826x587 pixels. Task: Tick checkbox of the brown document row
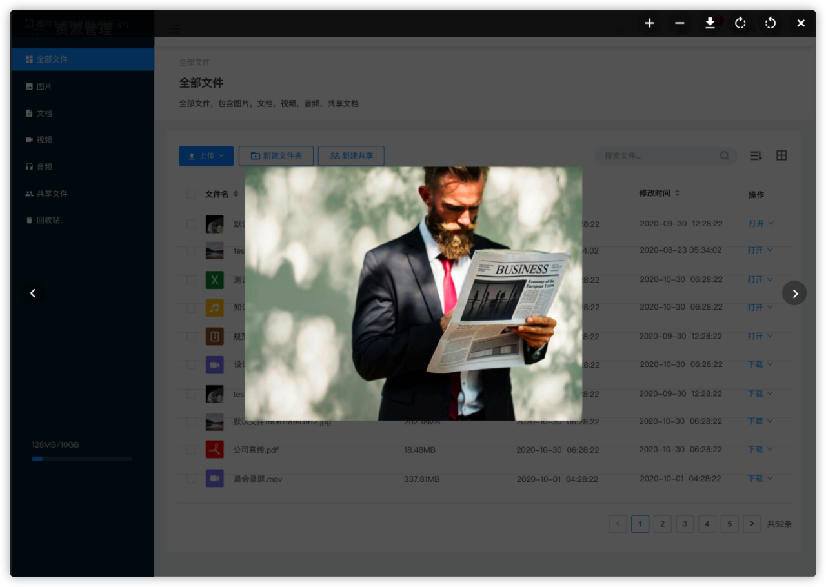(191, 336)
